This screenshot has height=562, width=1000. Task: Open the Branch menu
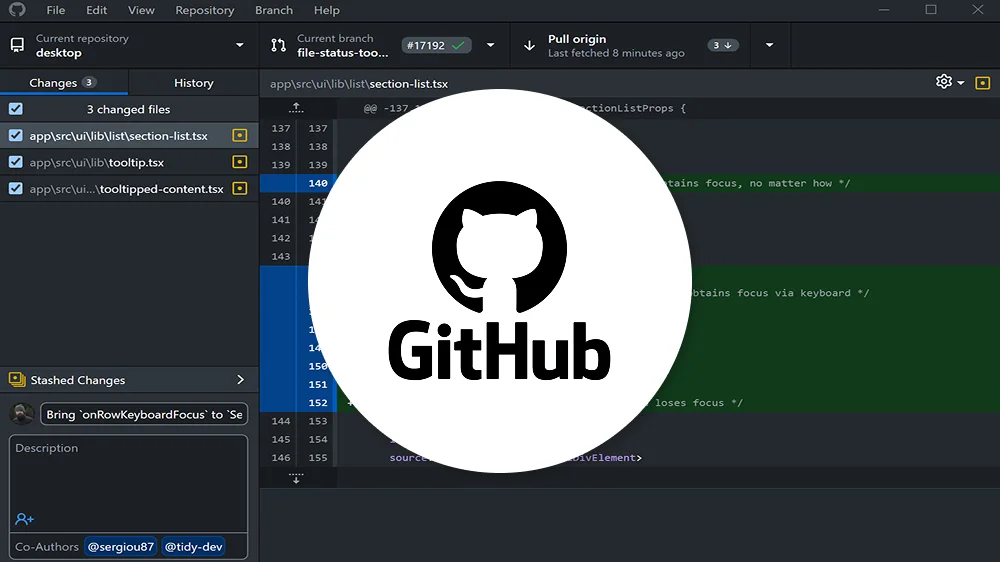click(274, 10)
